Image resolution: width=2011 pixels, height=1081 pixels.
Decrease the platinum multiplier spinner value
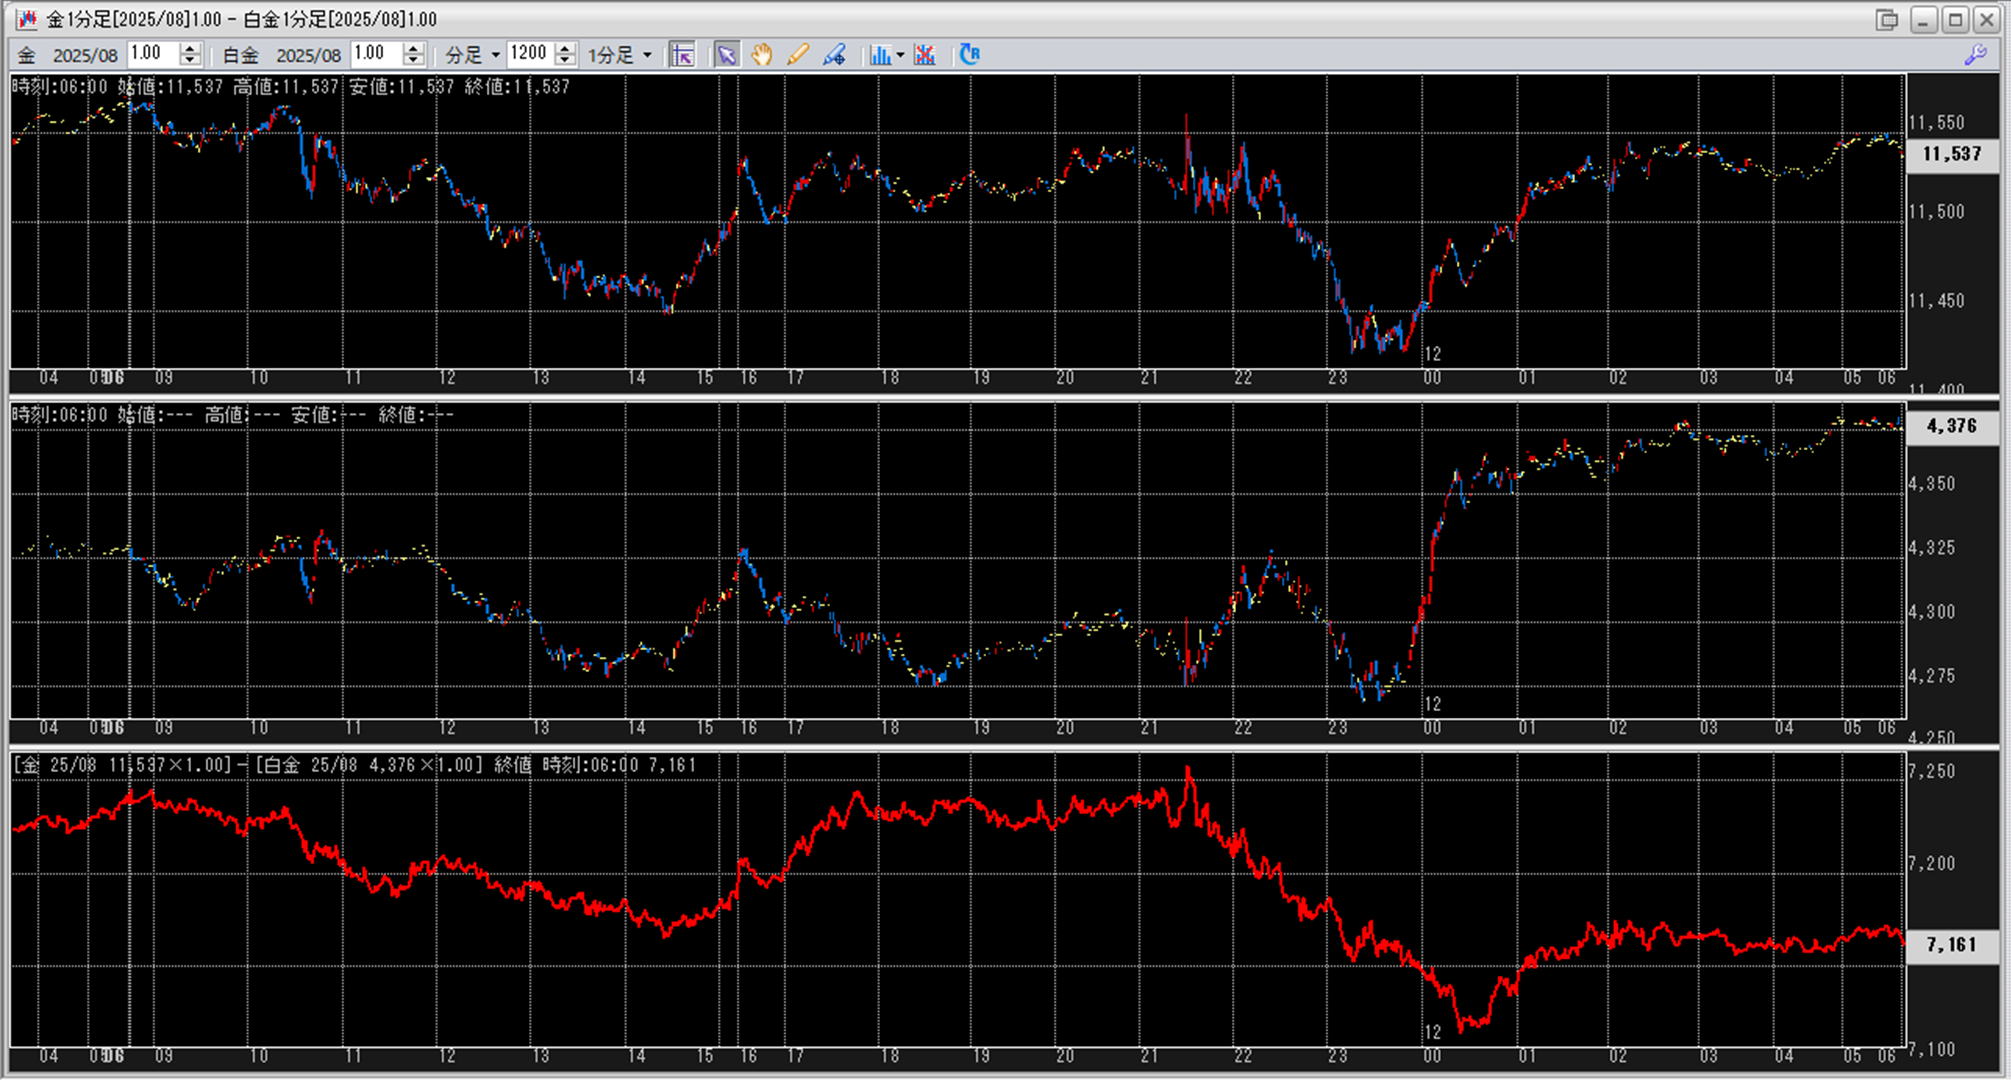coord(414,61)
